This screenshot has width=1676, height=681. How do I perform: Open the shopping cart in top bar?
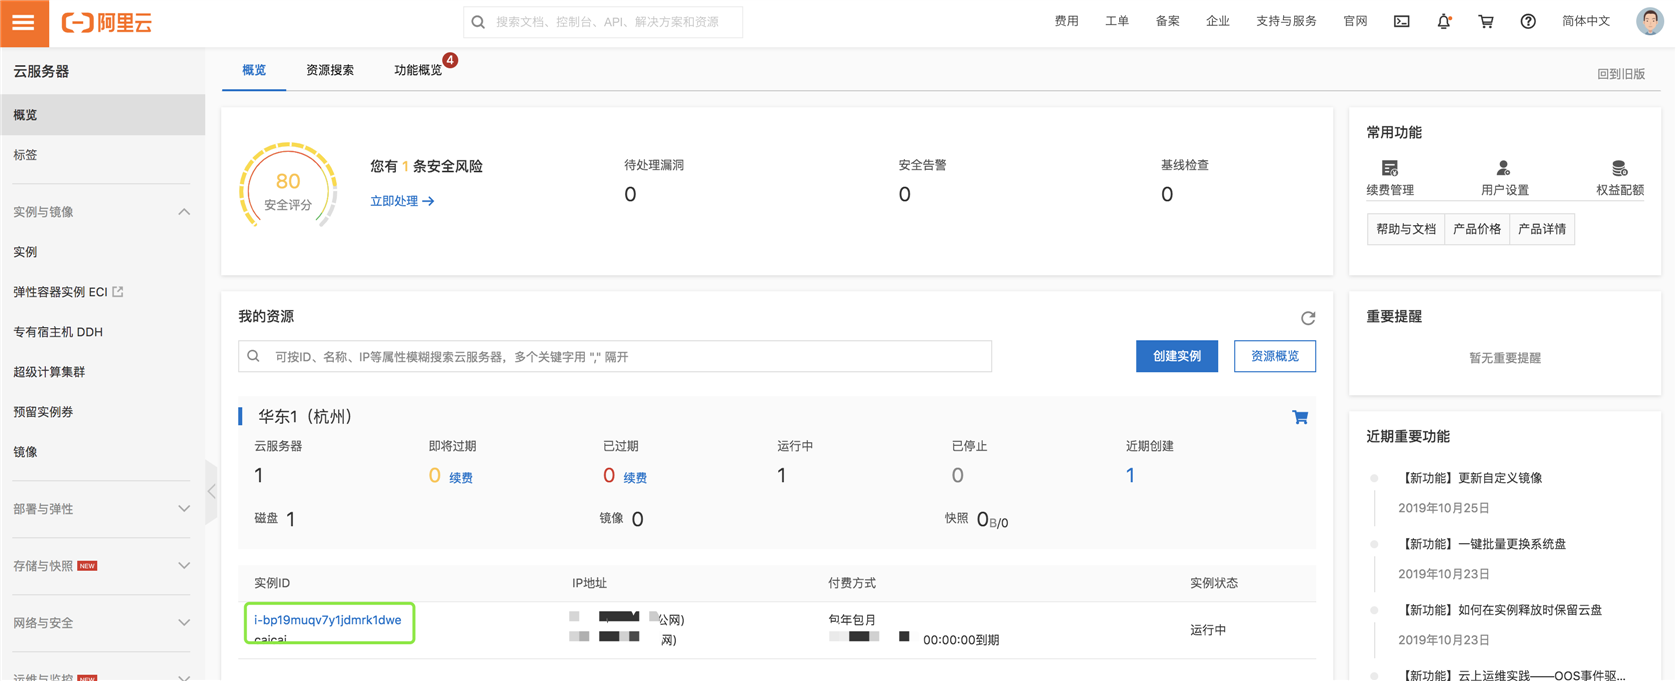pos(1486,22)
